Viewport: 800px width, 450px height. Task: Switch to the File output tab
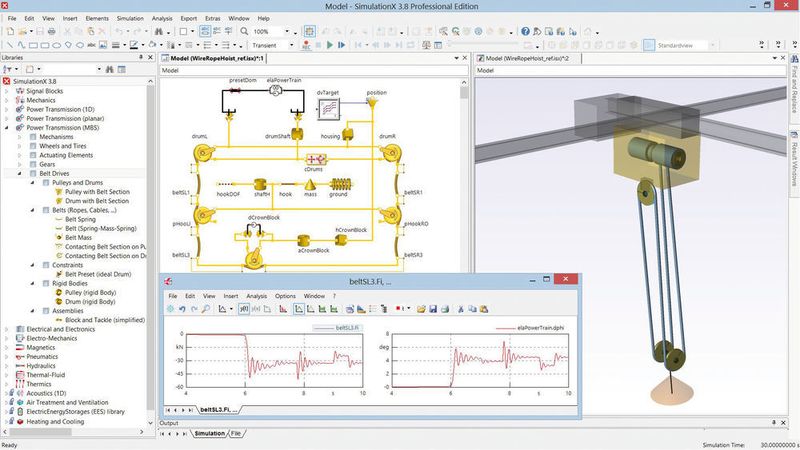coord(236,433)
